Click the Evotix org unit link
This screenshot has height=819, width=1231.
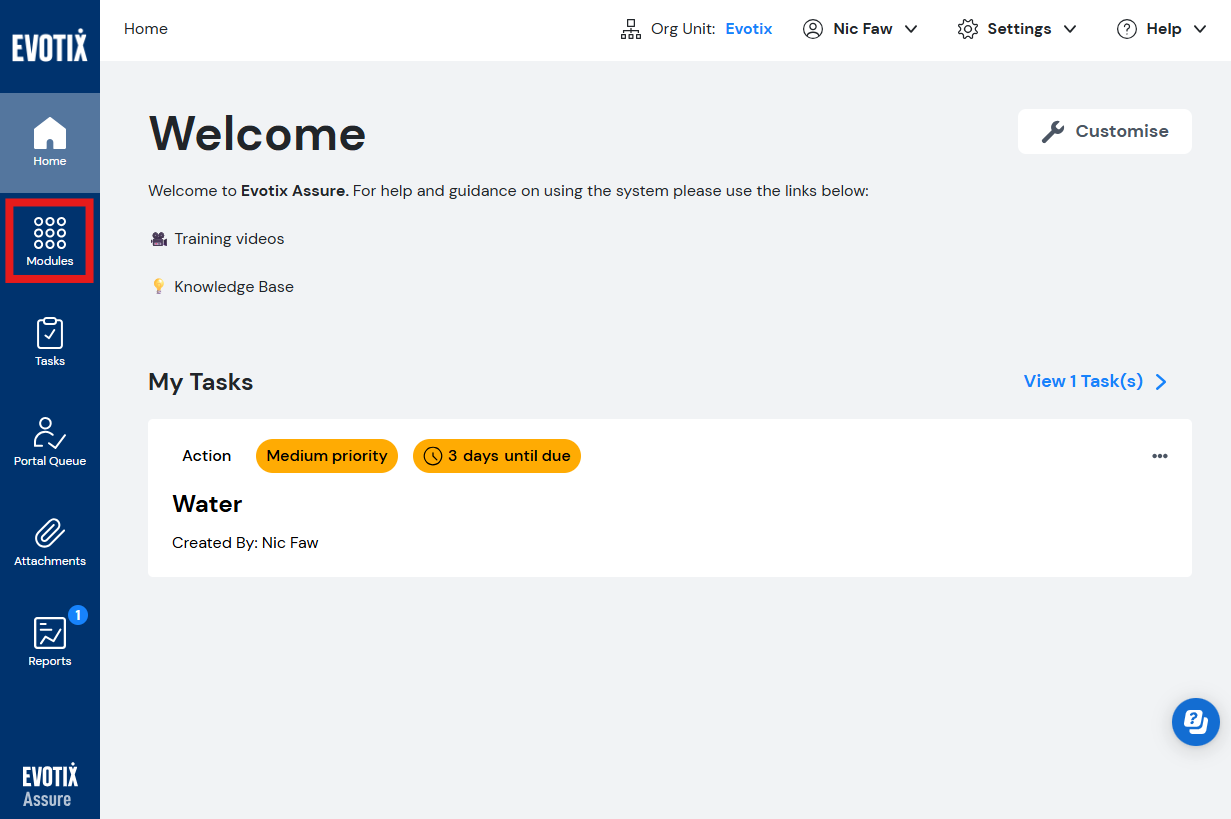coord(749,29)
